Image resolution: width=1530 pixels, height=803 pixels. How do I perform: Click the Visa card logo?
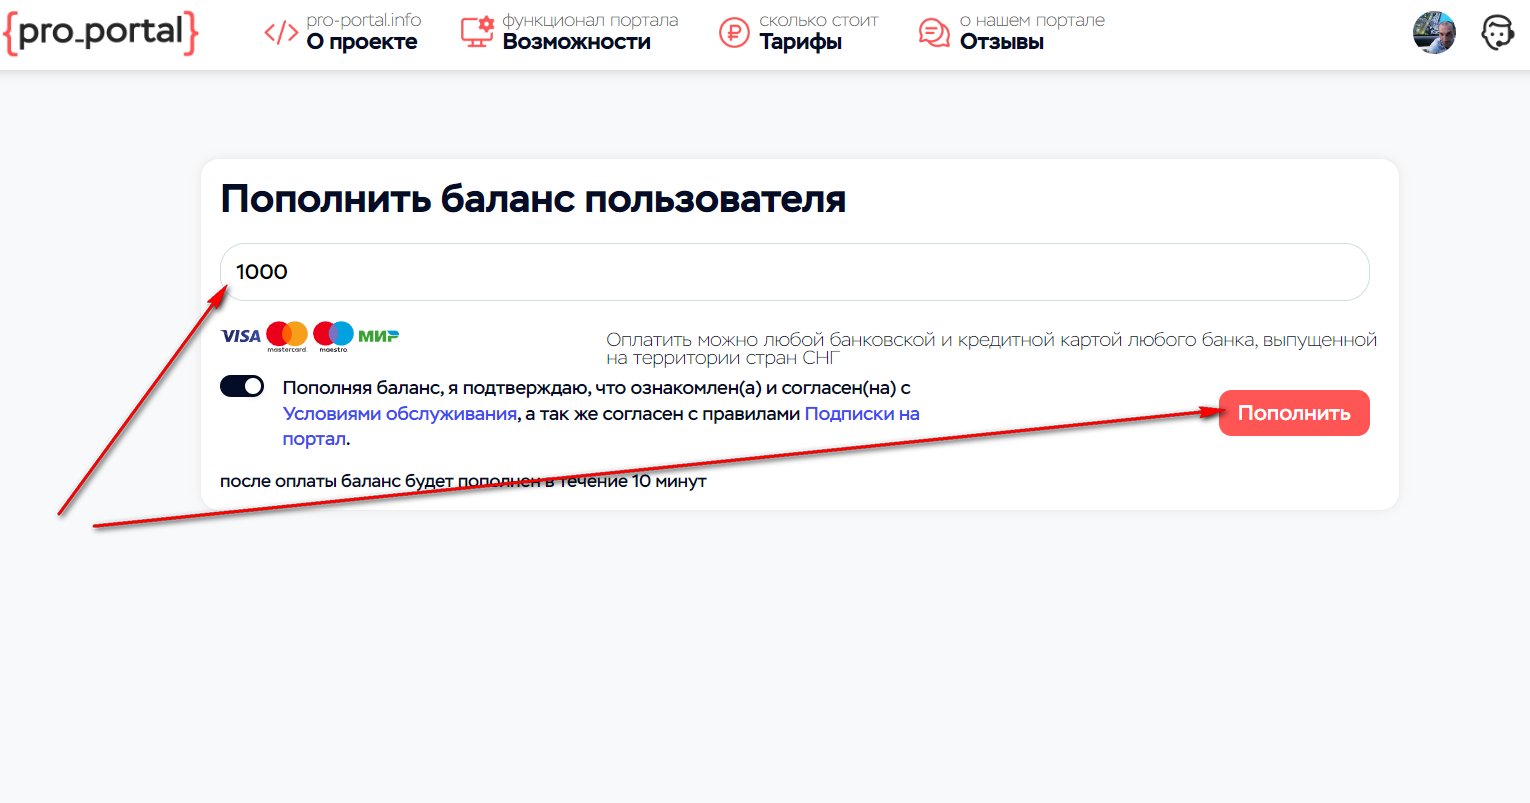241,336
